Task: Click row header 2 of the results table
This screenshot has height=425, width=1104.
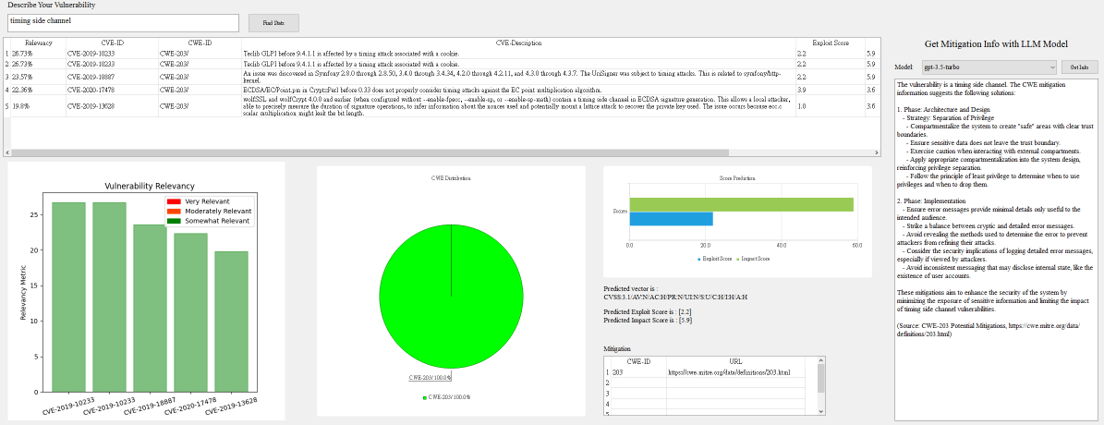Action: coord(7,63)
